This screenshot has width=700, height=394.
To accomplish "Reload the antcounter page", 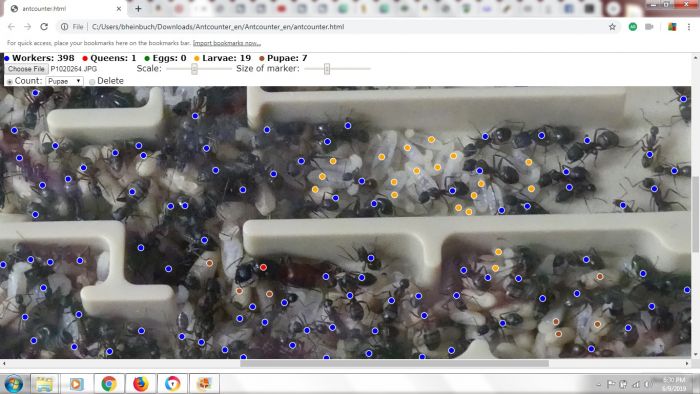I will click(x=44, y=27).
